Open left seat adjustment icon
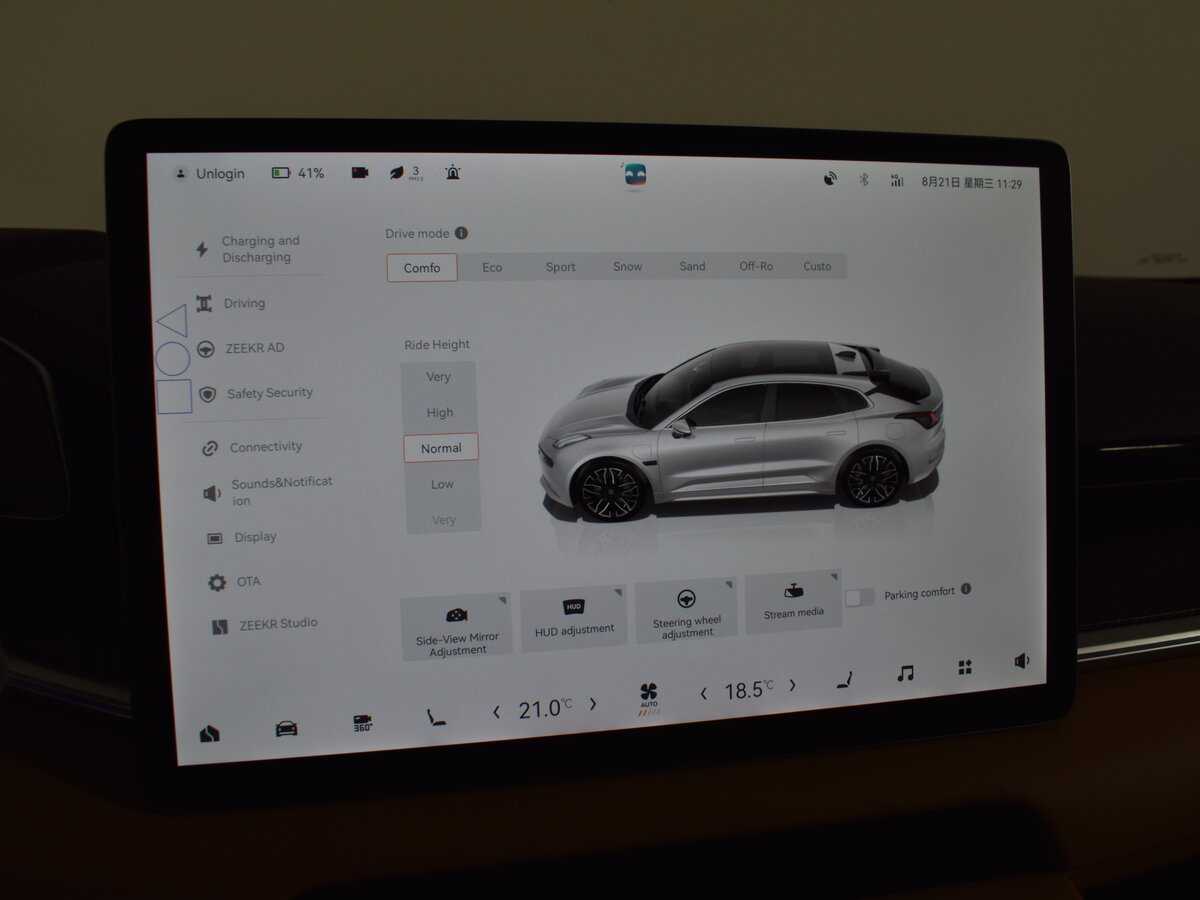The height and width of the screenshot is (900, 1200). coord(436,716)
